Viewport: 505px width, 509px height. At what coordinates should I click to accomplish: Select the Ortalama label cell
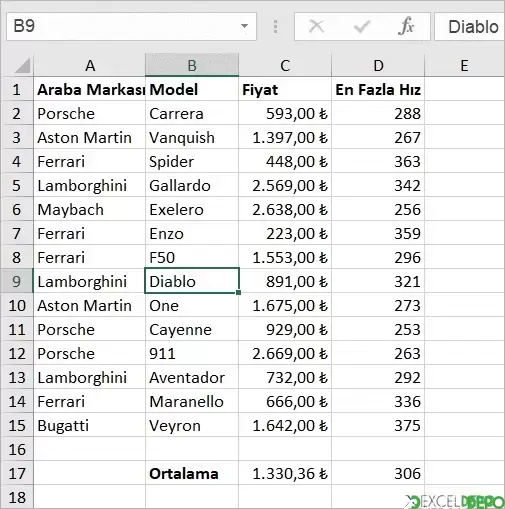click(x=192, y=473)
